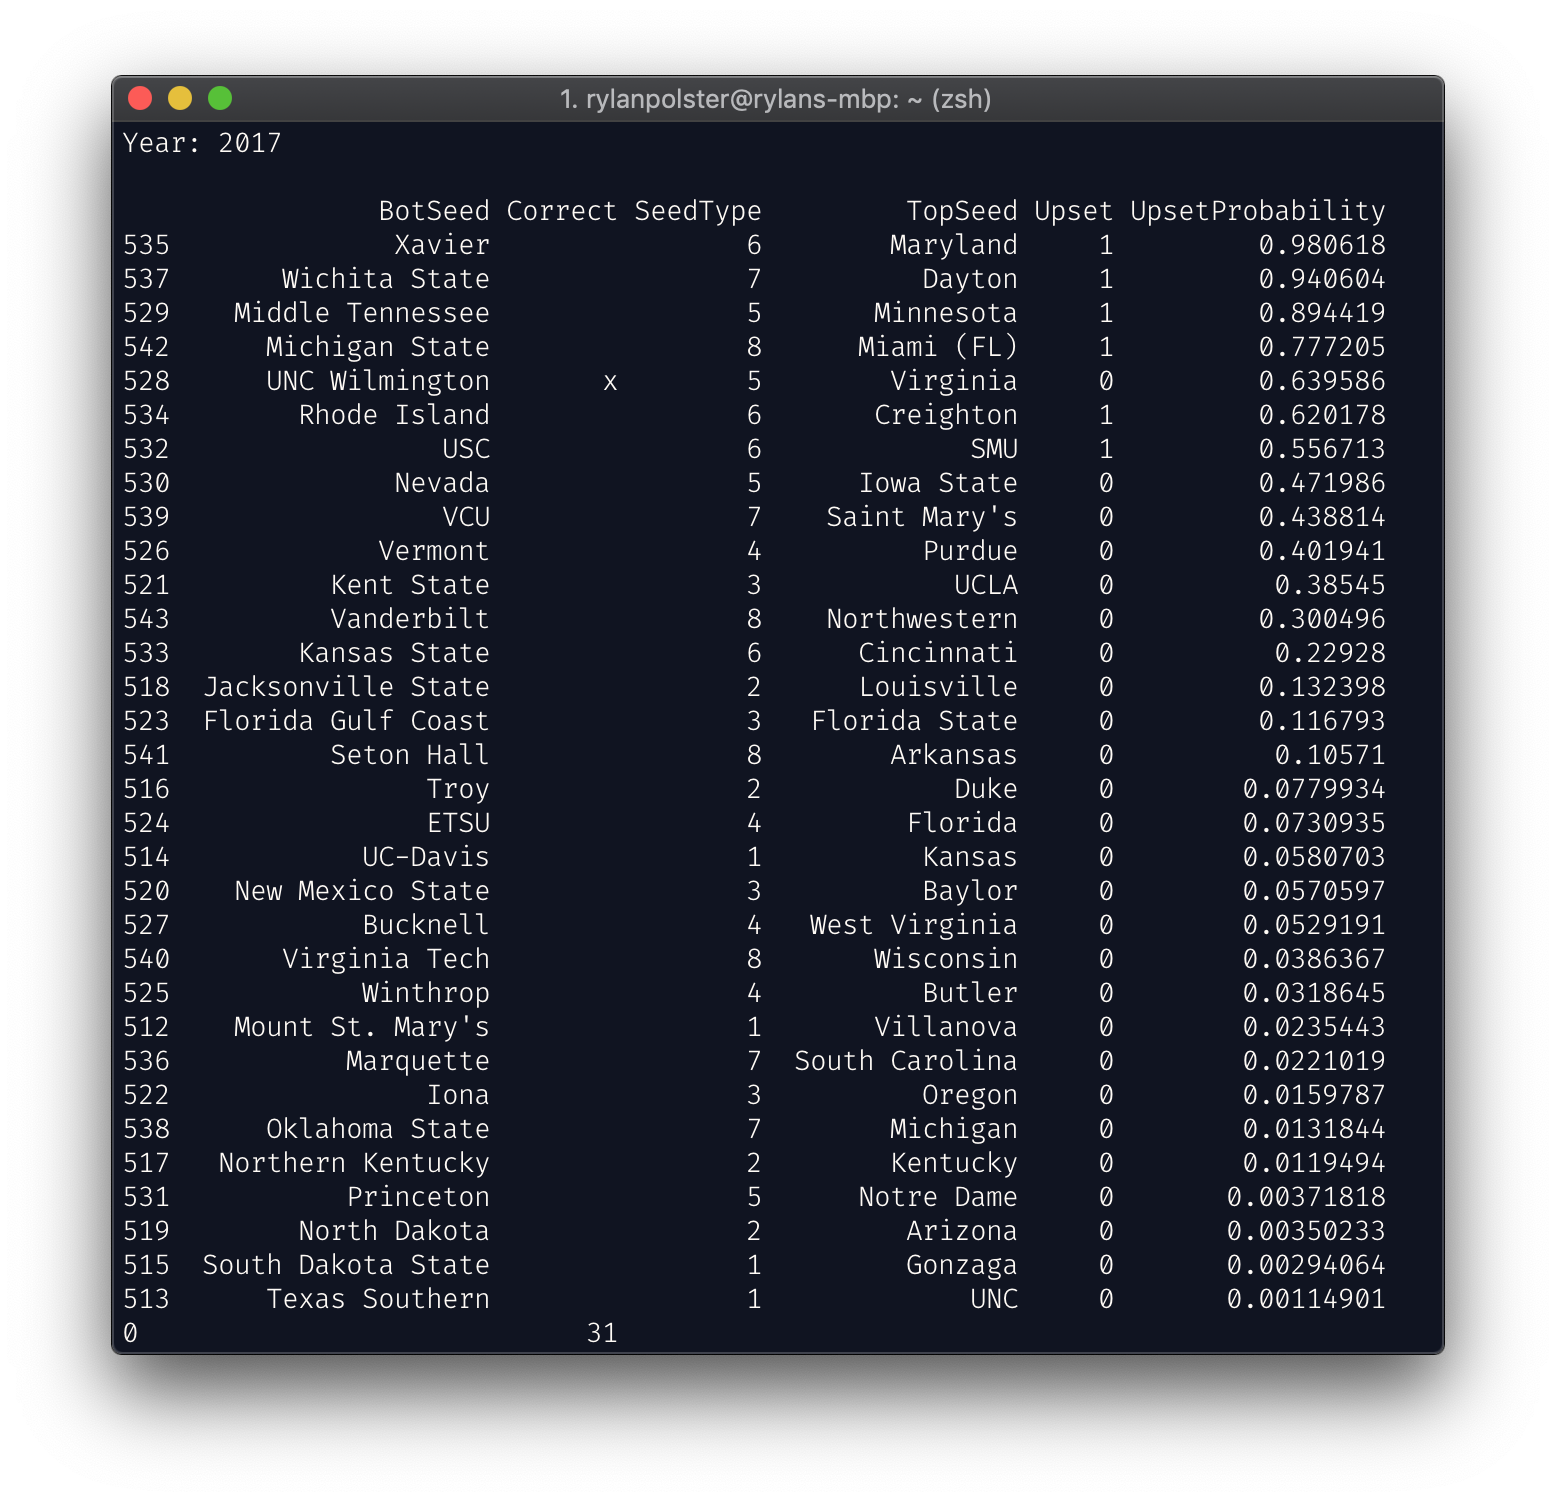The width and height of the screenshot is (1556, 1502).
Task: Click Dayton in TopSeed column
Action: (x=970, y=279)
